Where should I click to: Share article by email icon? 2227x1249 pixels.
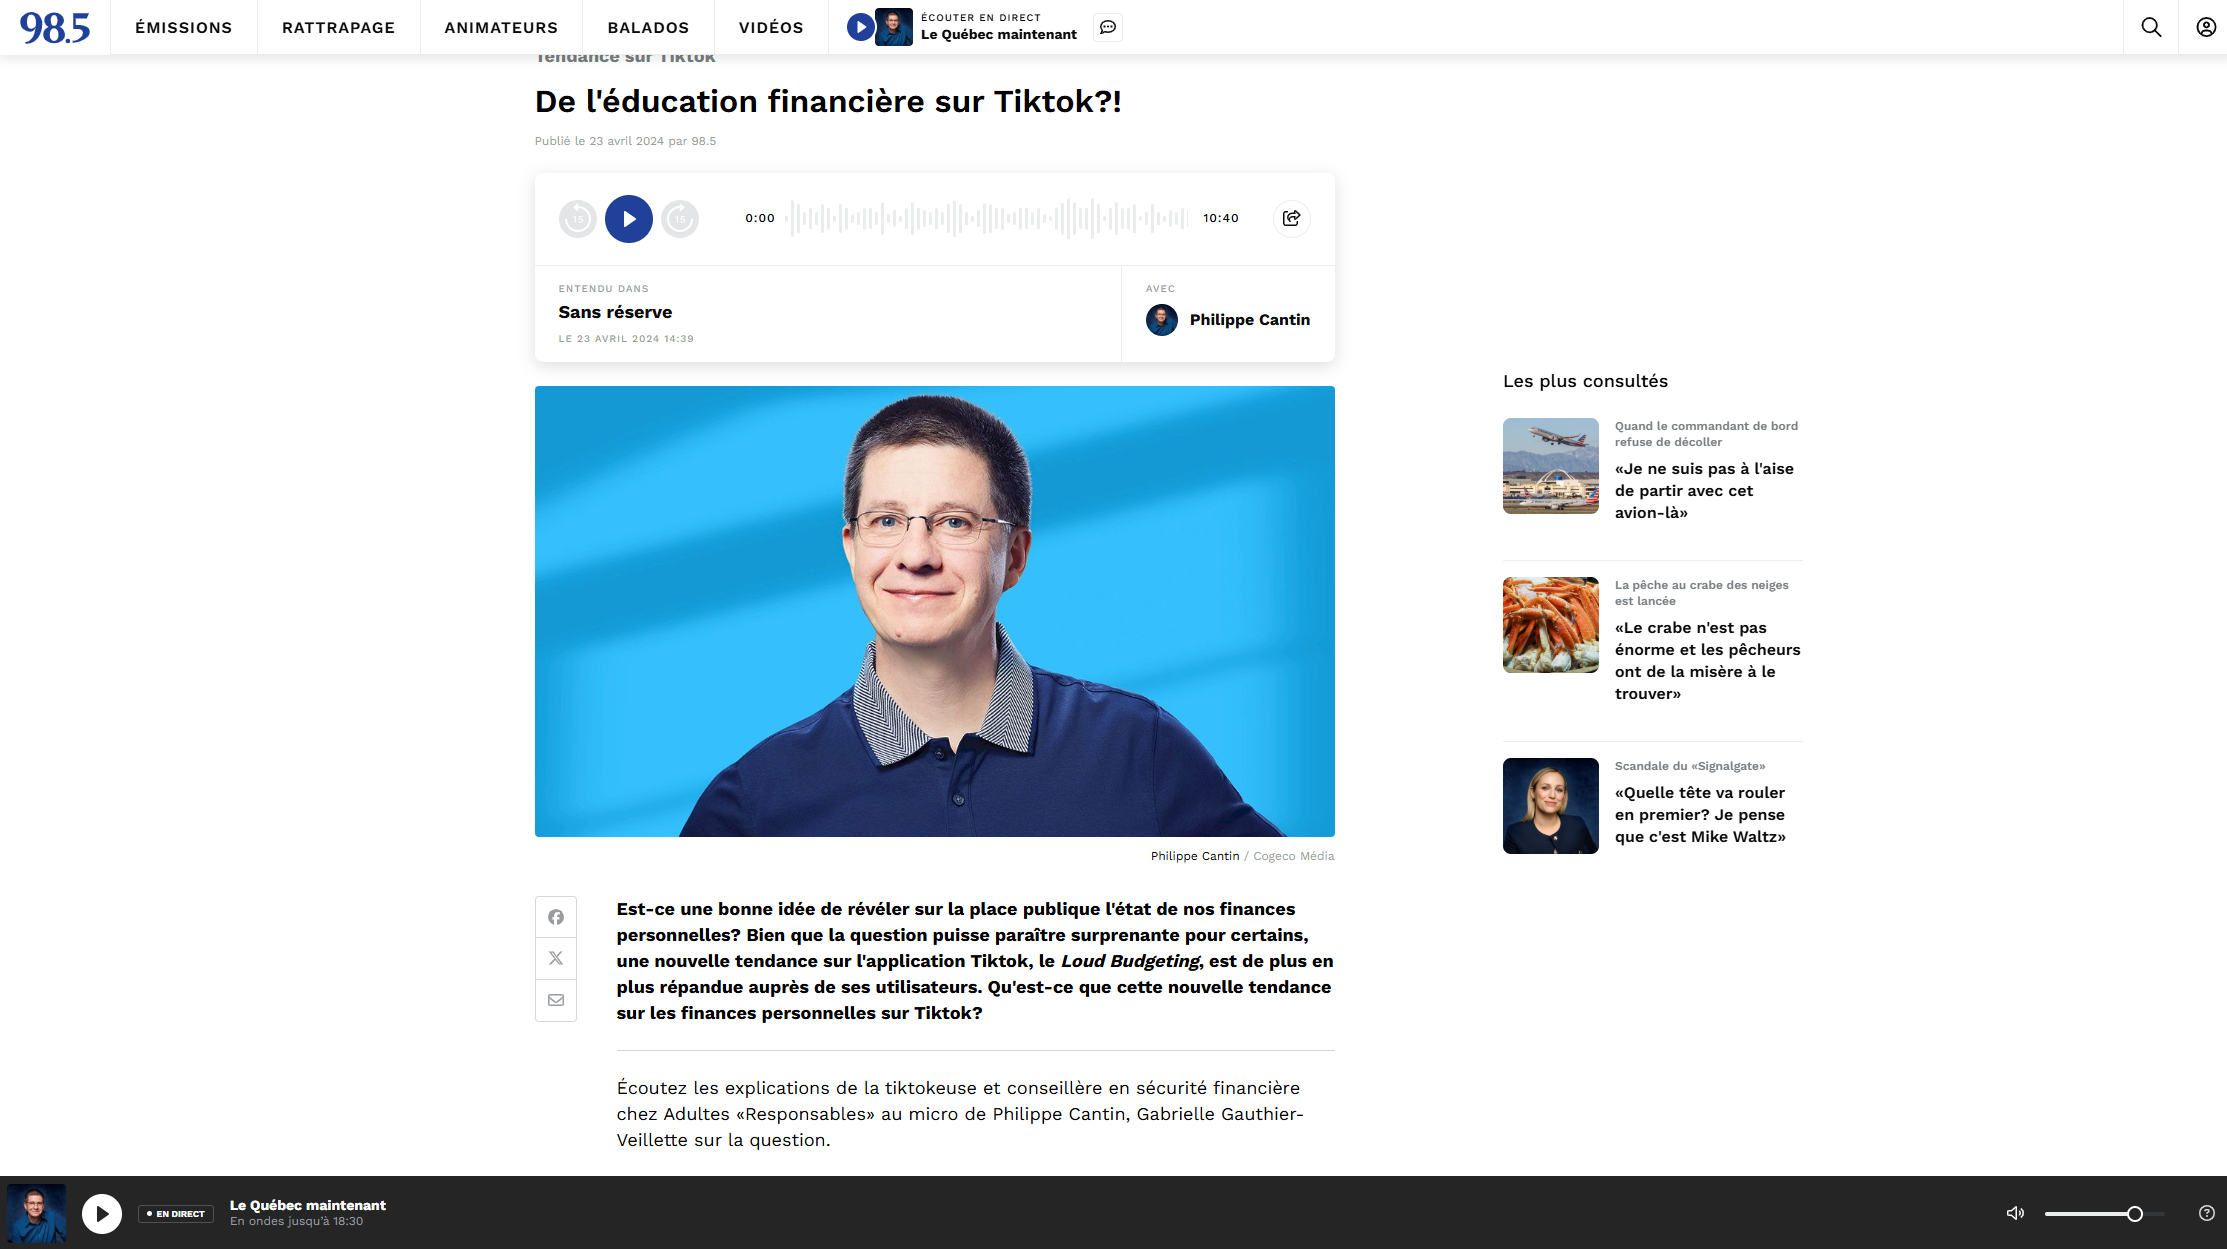click(x=556, y=1000)
